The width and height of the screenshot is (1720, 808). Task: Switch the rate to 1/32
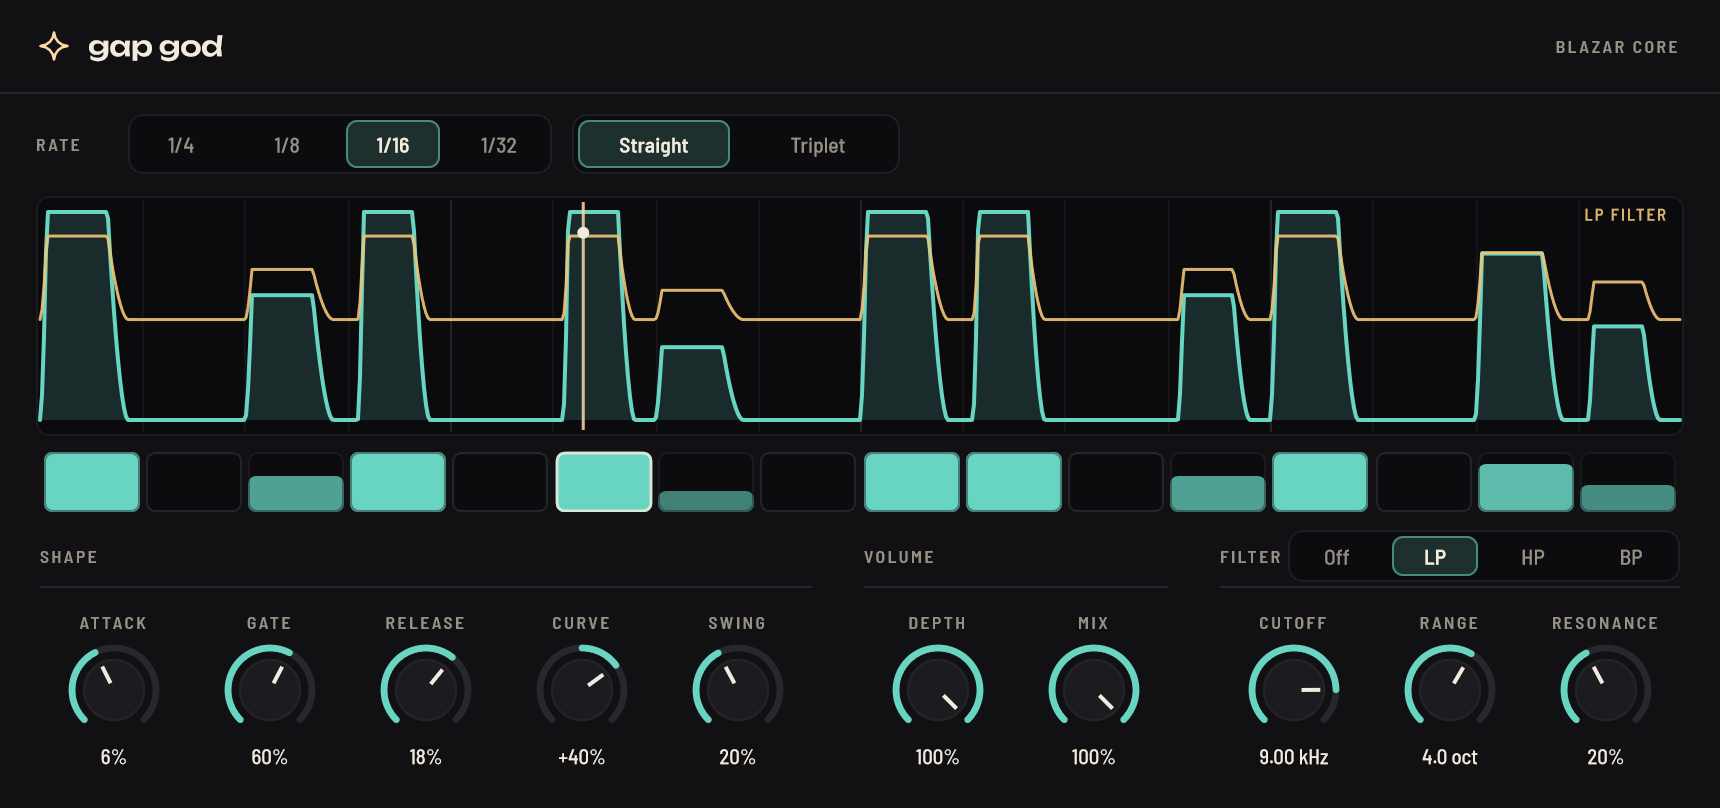point(499,145)
